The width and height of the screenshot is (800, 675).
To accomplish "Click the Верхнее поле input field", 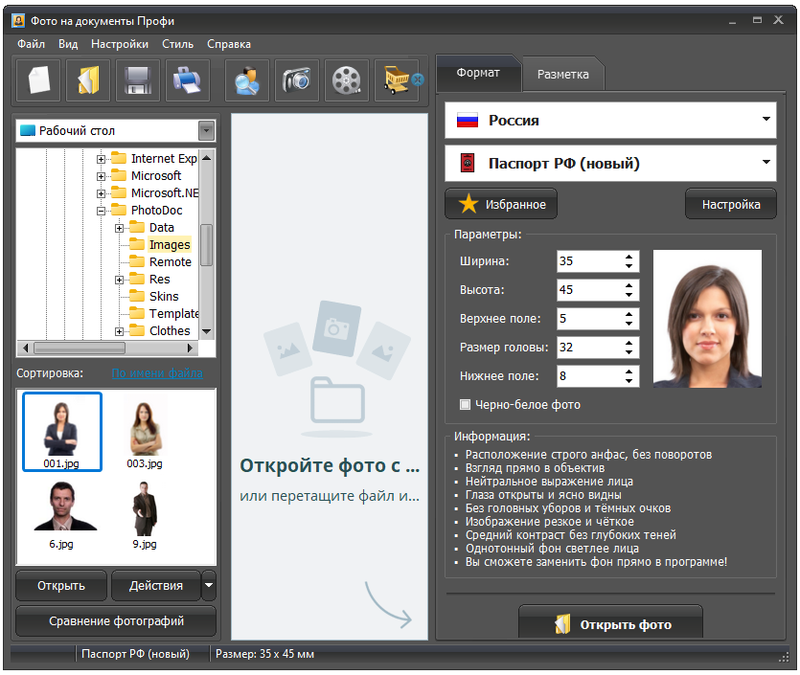I will (589, 318).
